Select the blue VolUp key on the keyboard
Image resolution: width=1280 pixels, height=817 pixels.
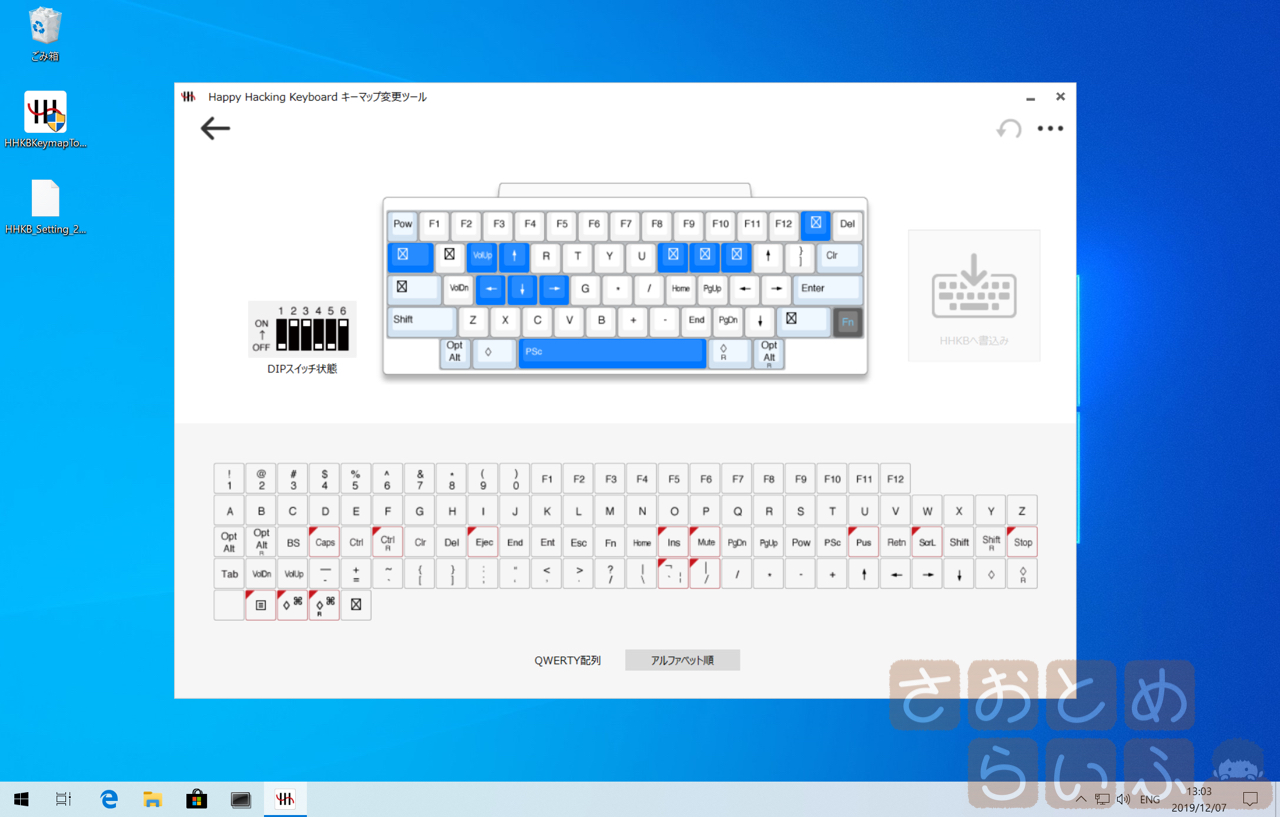tap(482, 256)
